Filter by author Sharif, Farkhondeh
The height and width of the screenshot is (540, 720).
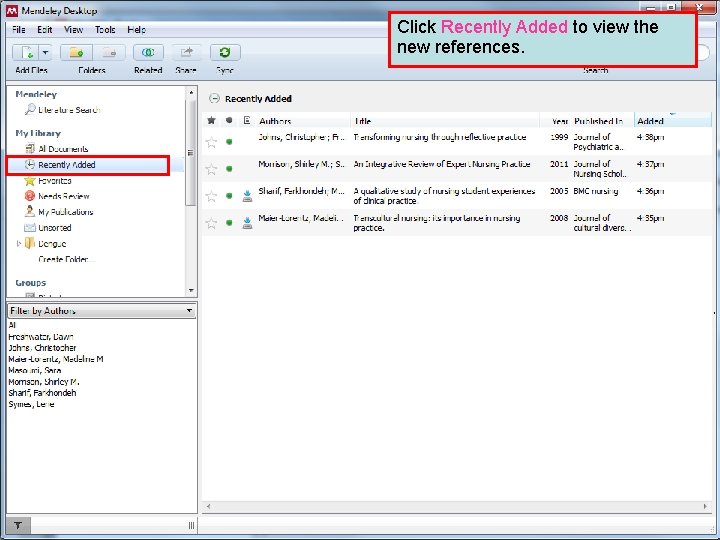[x=42, y=393]
